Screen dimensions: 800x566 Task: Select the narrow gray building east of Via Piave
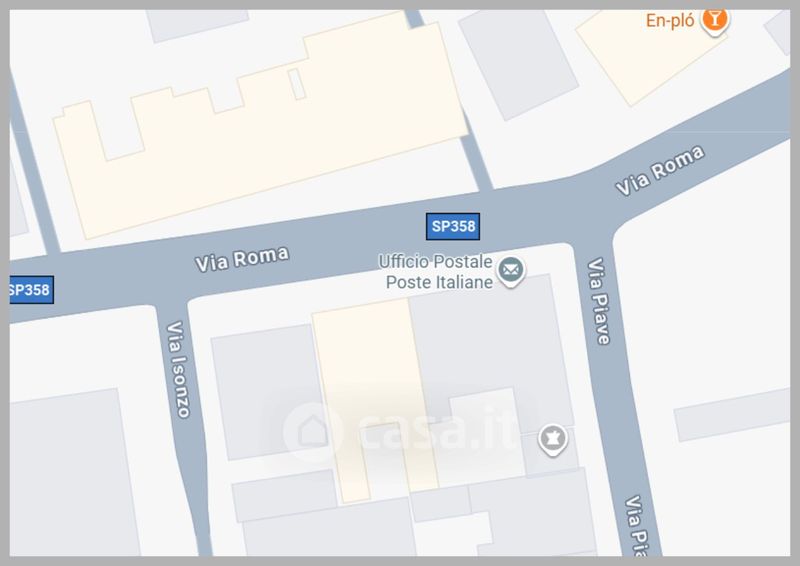point(732,414)
